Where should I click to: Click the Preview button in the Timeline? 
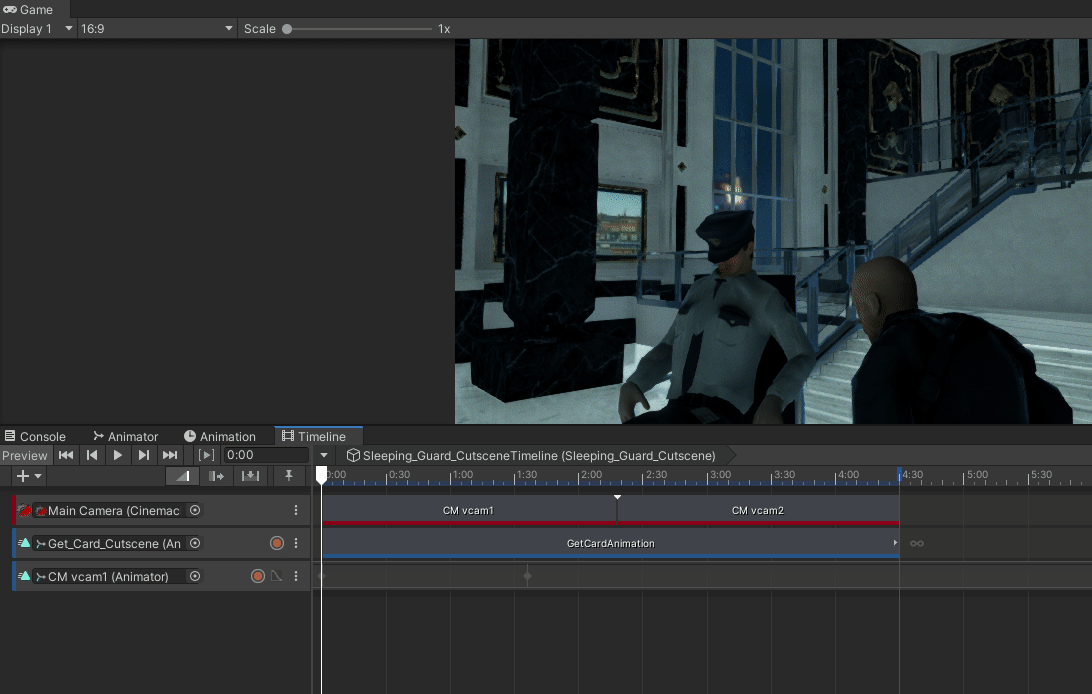click(x=25, y=455)
